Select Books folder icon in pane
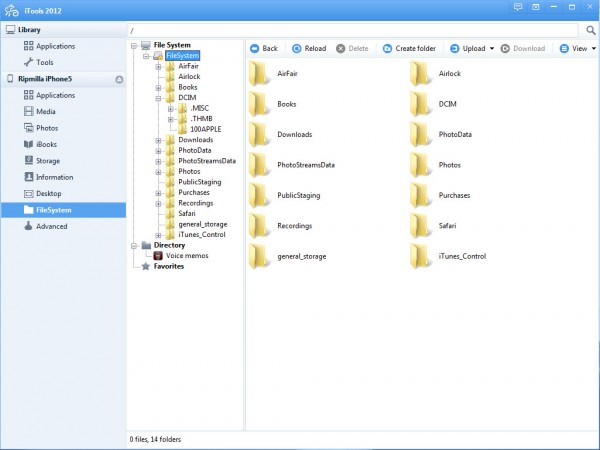The image size is (600, 450). click(258, 104)
